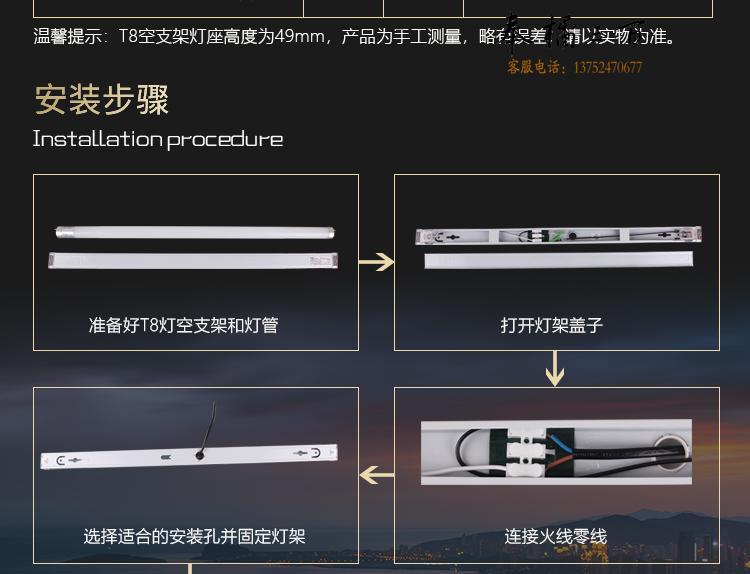This screenshot has width=750, height=574.
Task: Click the opened bracket showing internal wiring
Action: point(558,235)
